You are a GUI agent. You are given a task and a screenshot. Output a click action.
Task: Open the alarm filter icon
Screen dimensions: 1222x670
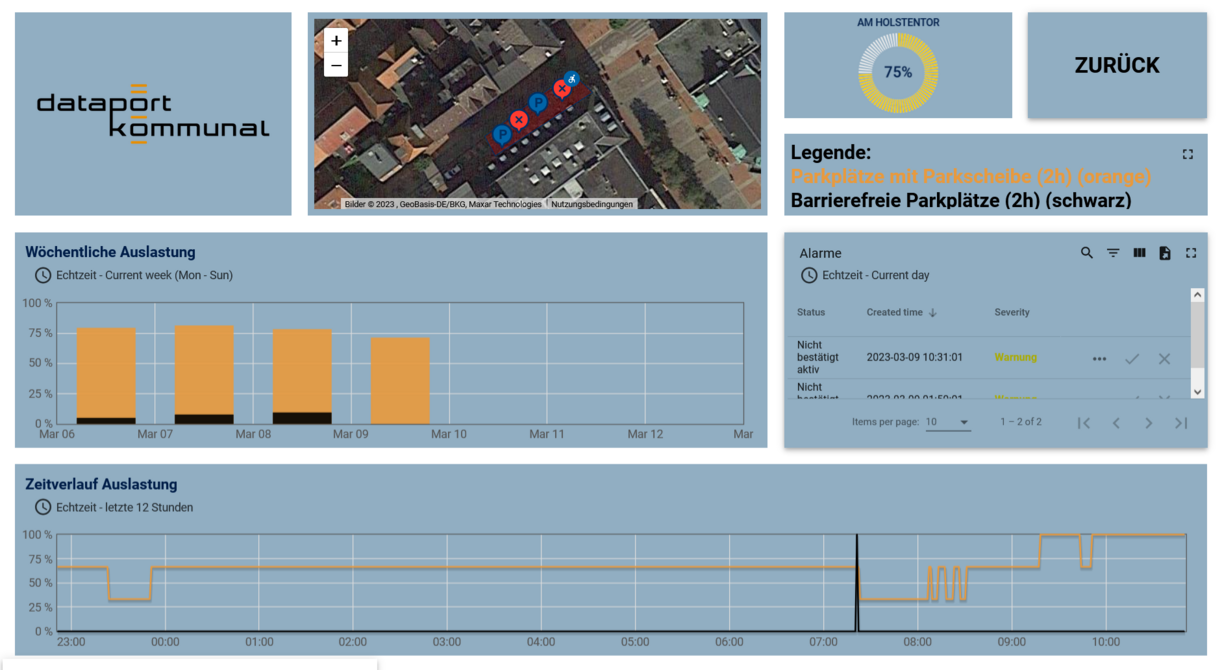click(x=1113, y=253)
